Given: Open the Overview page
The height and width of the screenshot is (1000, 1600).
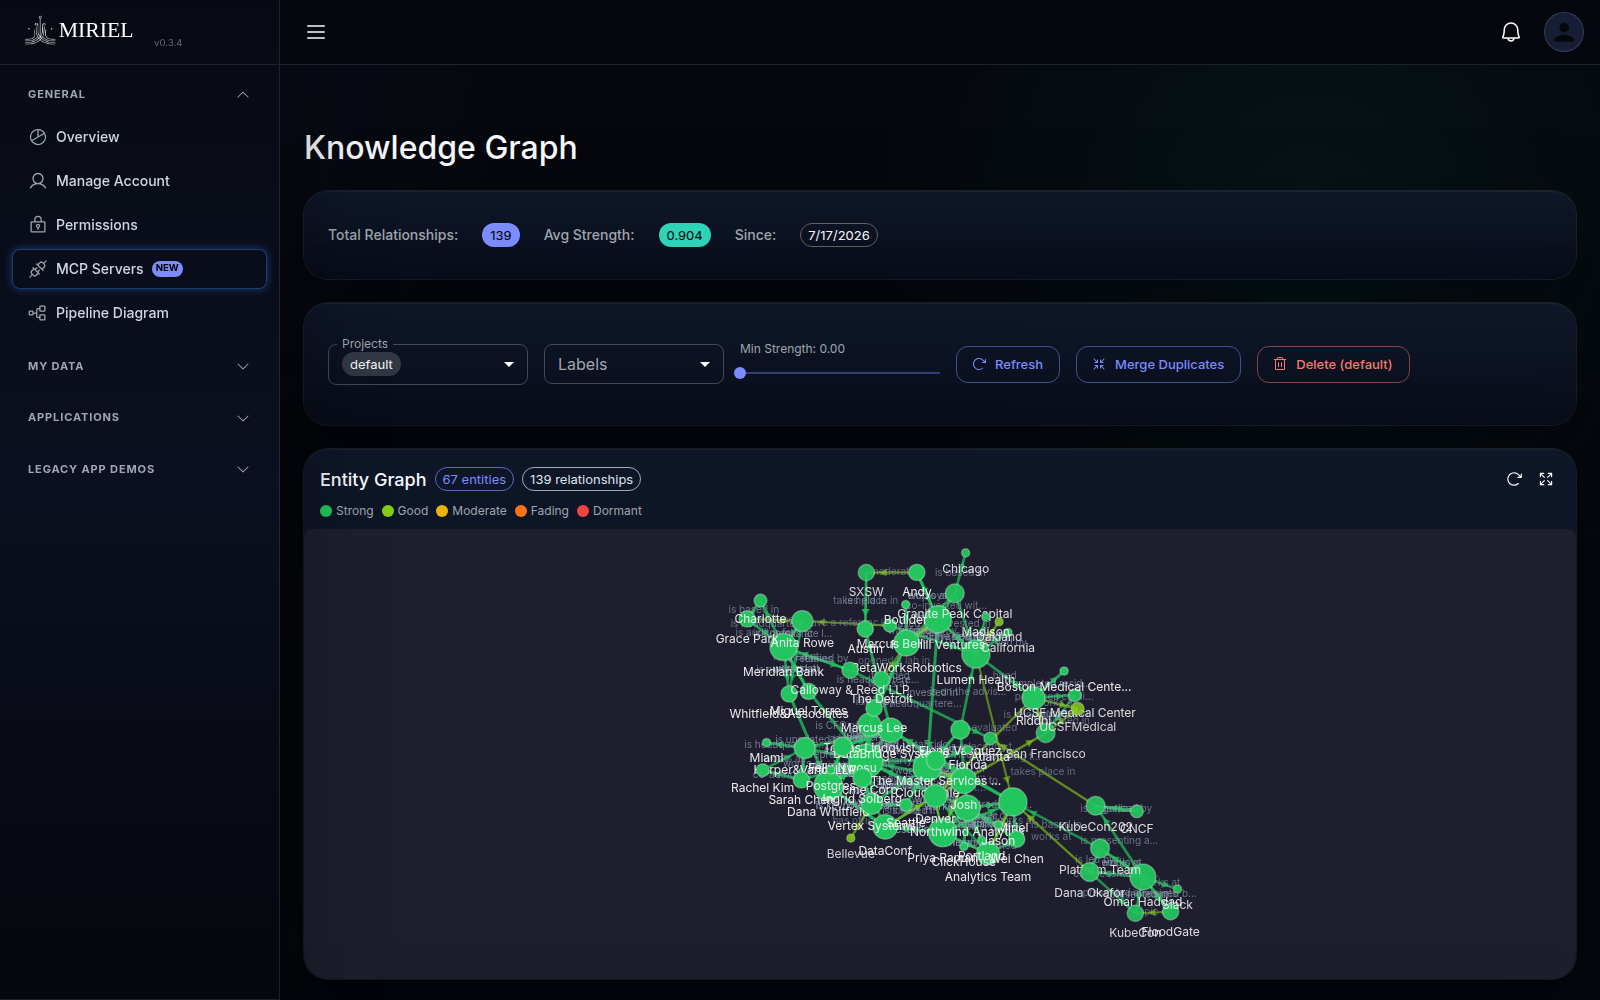Looking at the screenshot, I should click(139, 137).
